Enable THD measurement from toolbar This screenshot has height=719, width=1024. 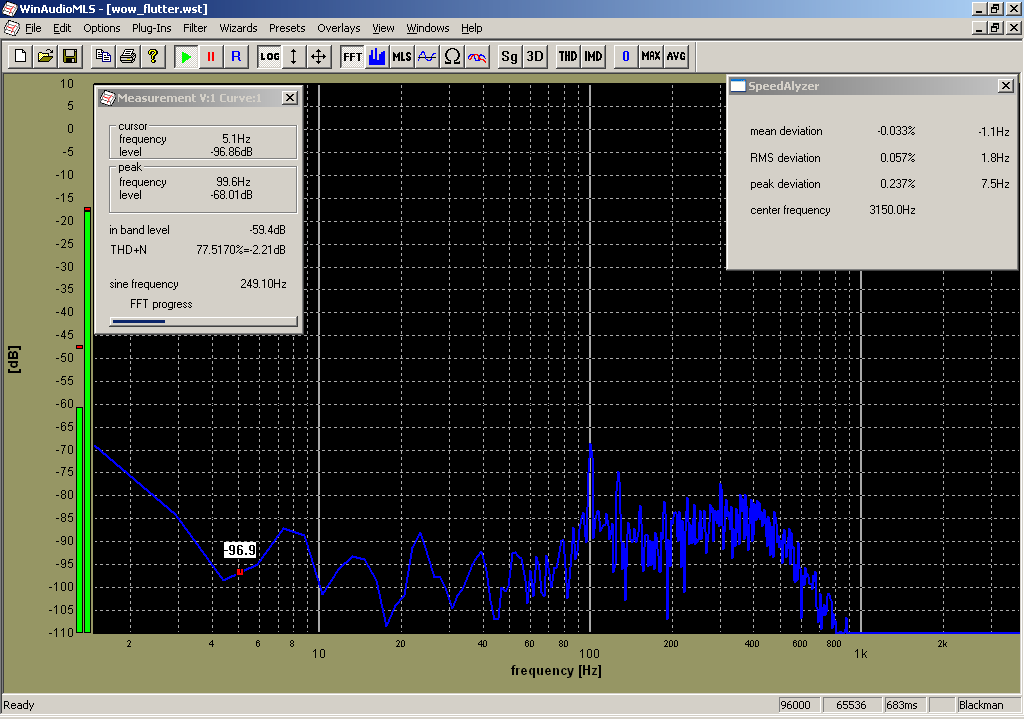click(x=568, y=57)
